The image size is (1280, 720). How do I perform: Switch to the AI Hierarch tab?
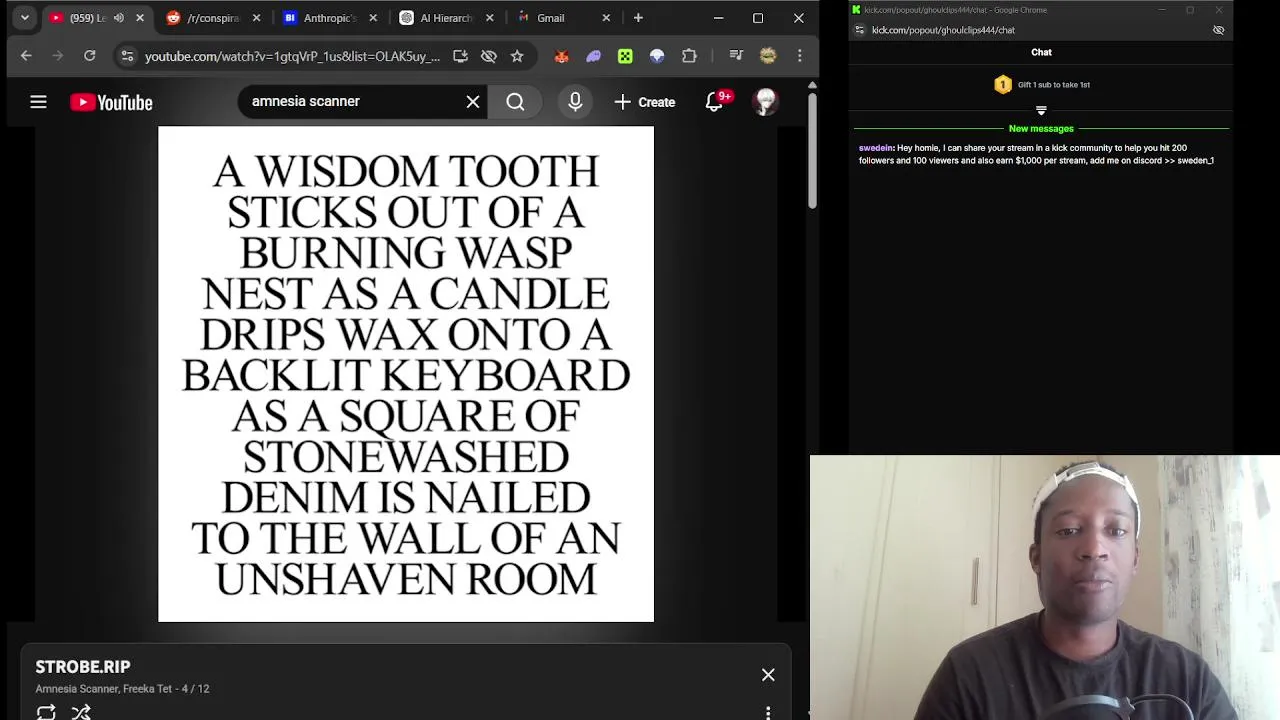tap(446, 18)
